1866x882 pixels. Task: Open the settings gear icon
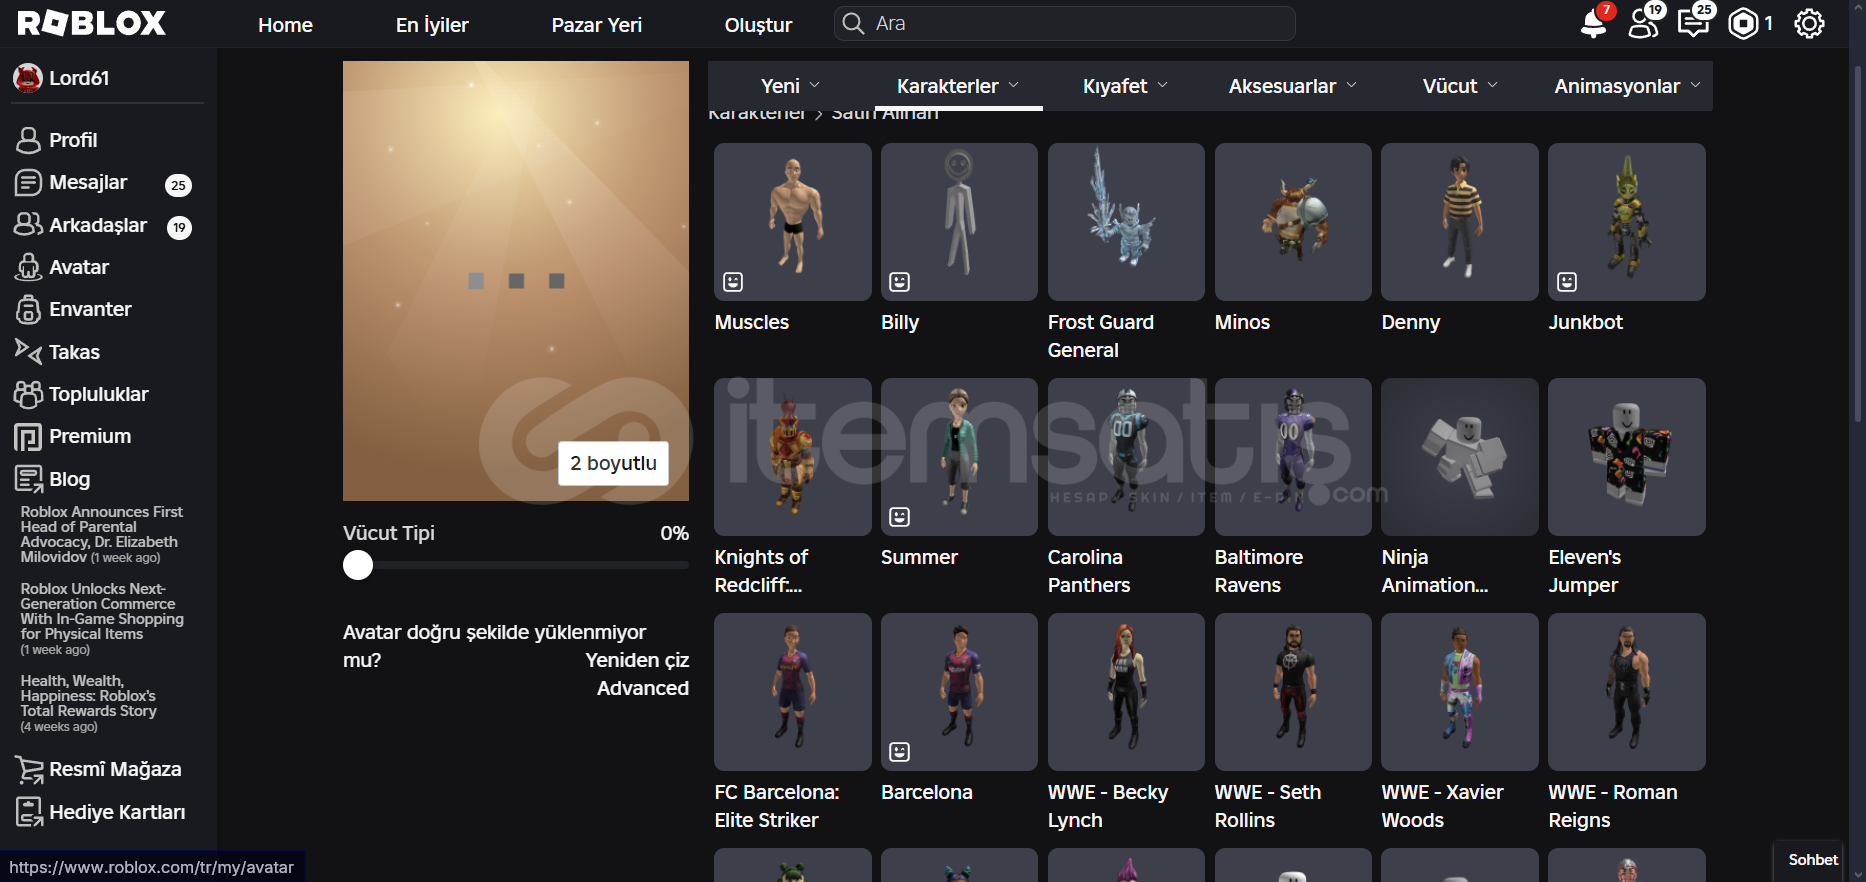coord(1809,23)
